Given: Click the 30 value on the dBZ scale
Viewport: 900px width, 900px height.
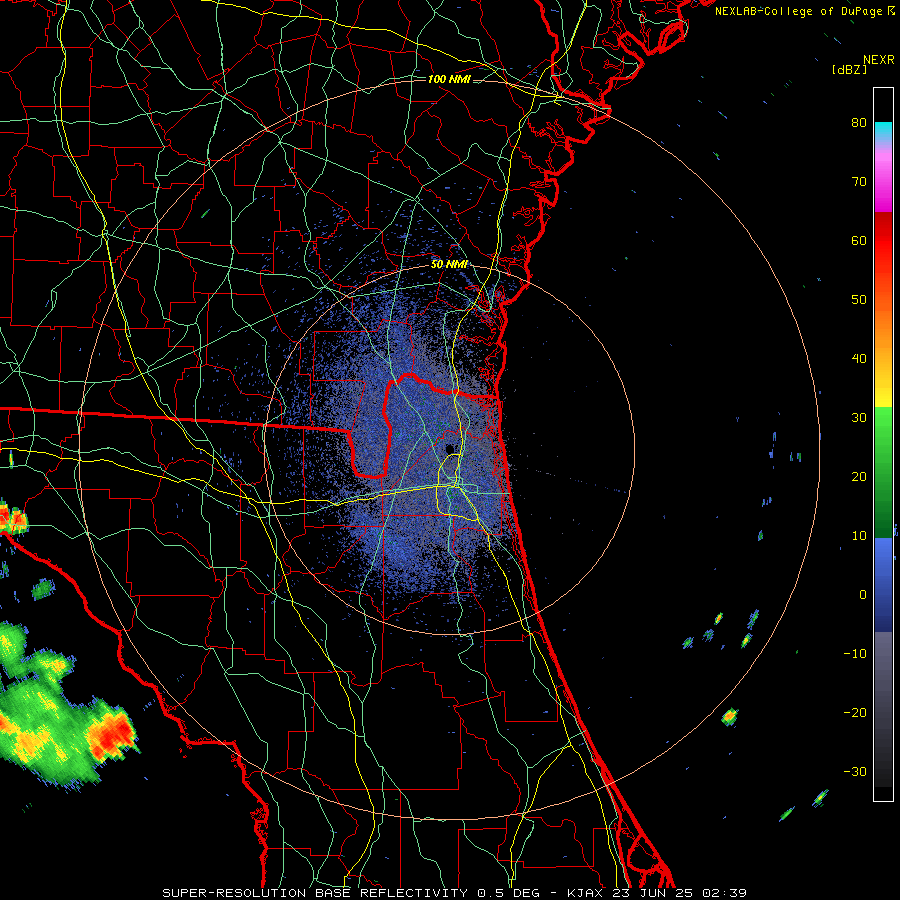Looking at the screenshot, I should [x=859, y=418].
